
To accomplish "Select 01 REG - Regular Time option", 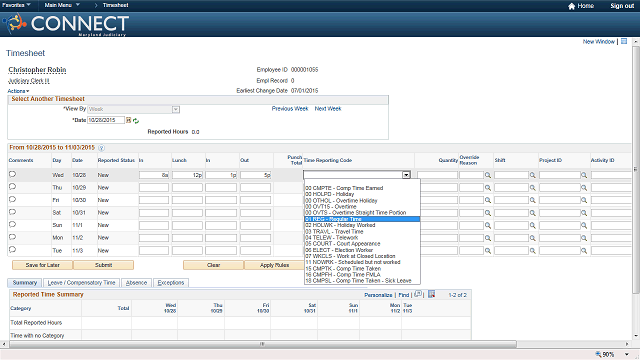I will point(362,219).
